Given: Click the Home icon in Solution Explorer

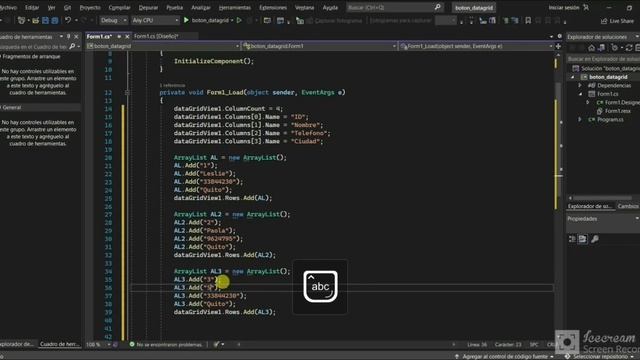Looking at the screenshot, I should [x=591, y=48].
